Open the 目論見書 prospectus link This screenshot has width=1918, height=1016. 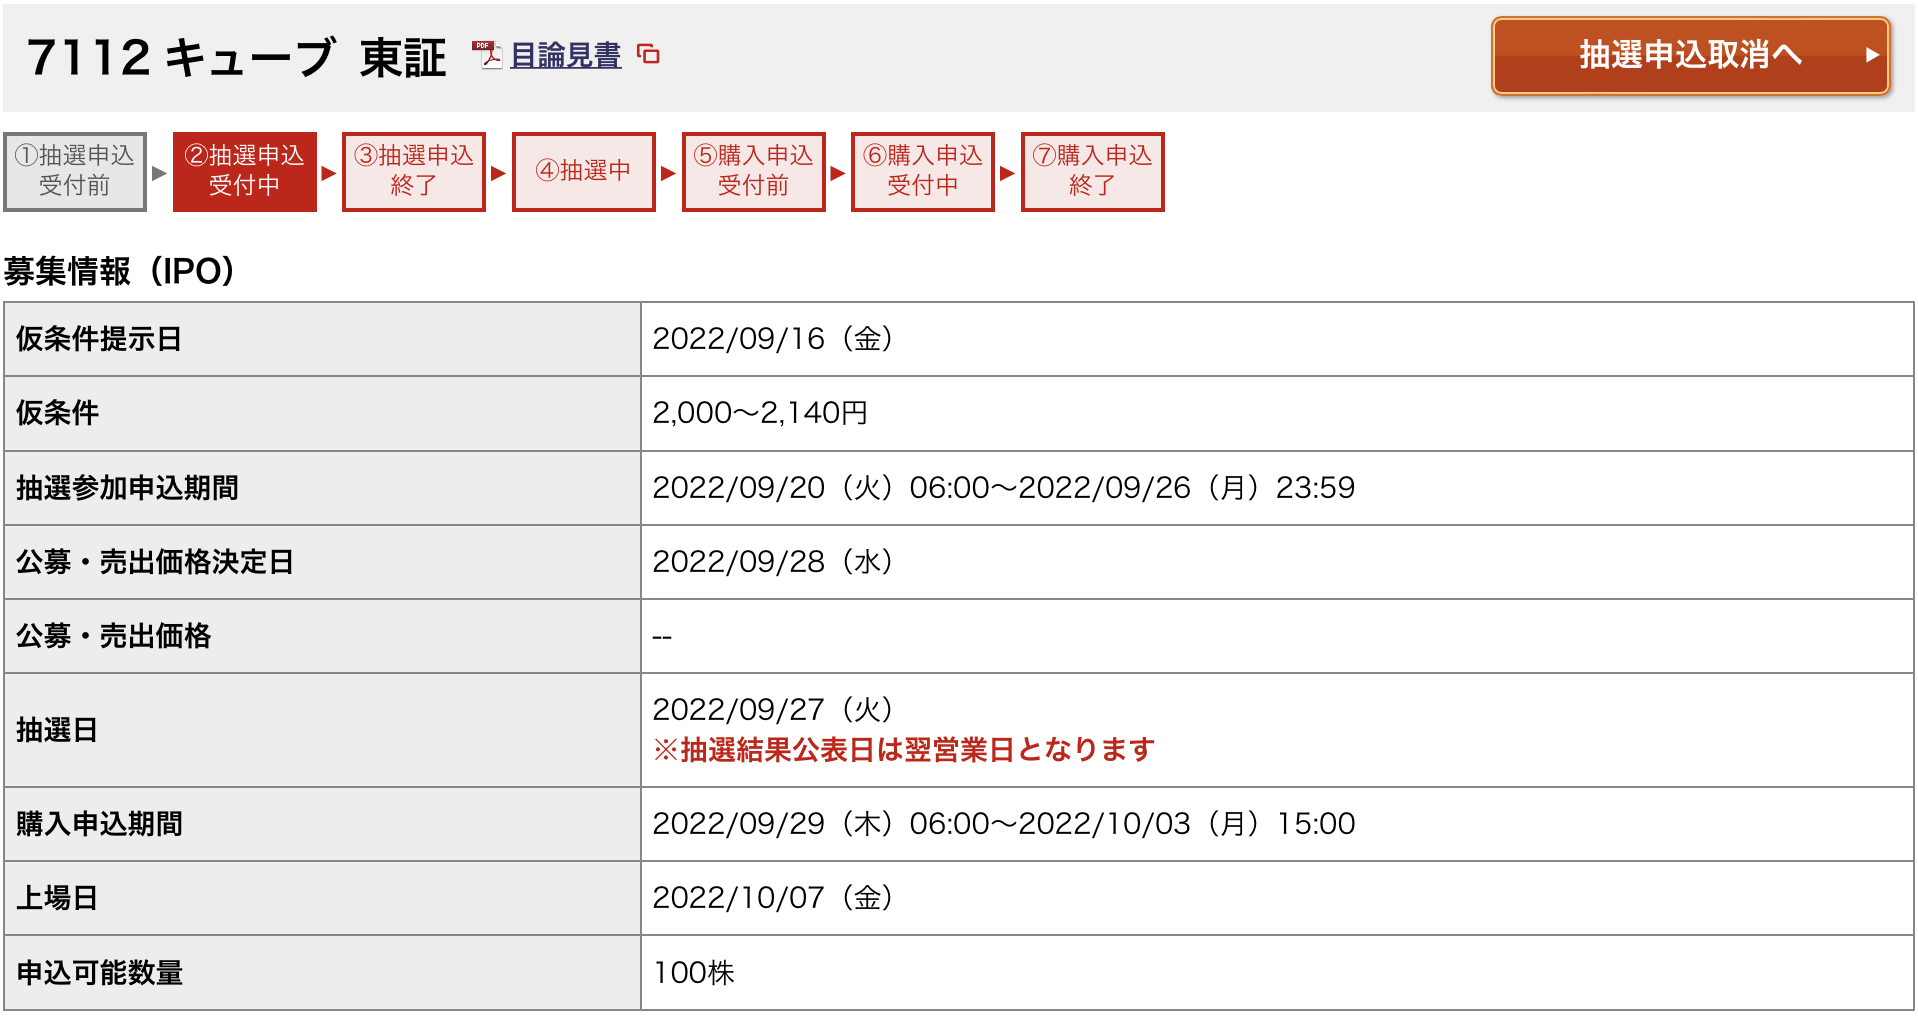click(x=565, y=55)
